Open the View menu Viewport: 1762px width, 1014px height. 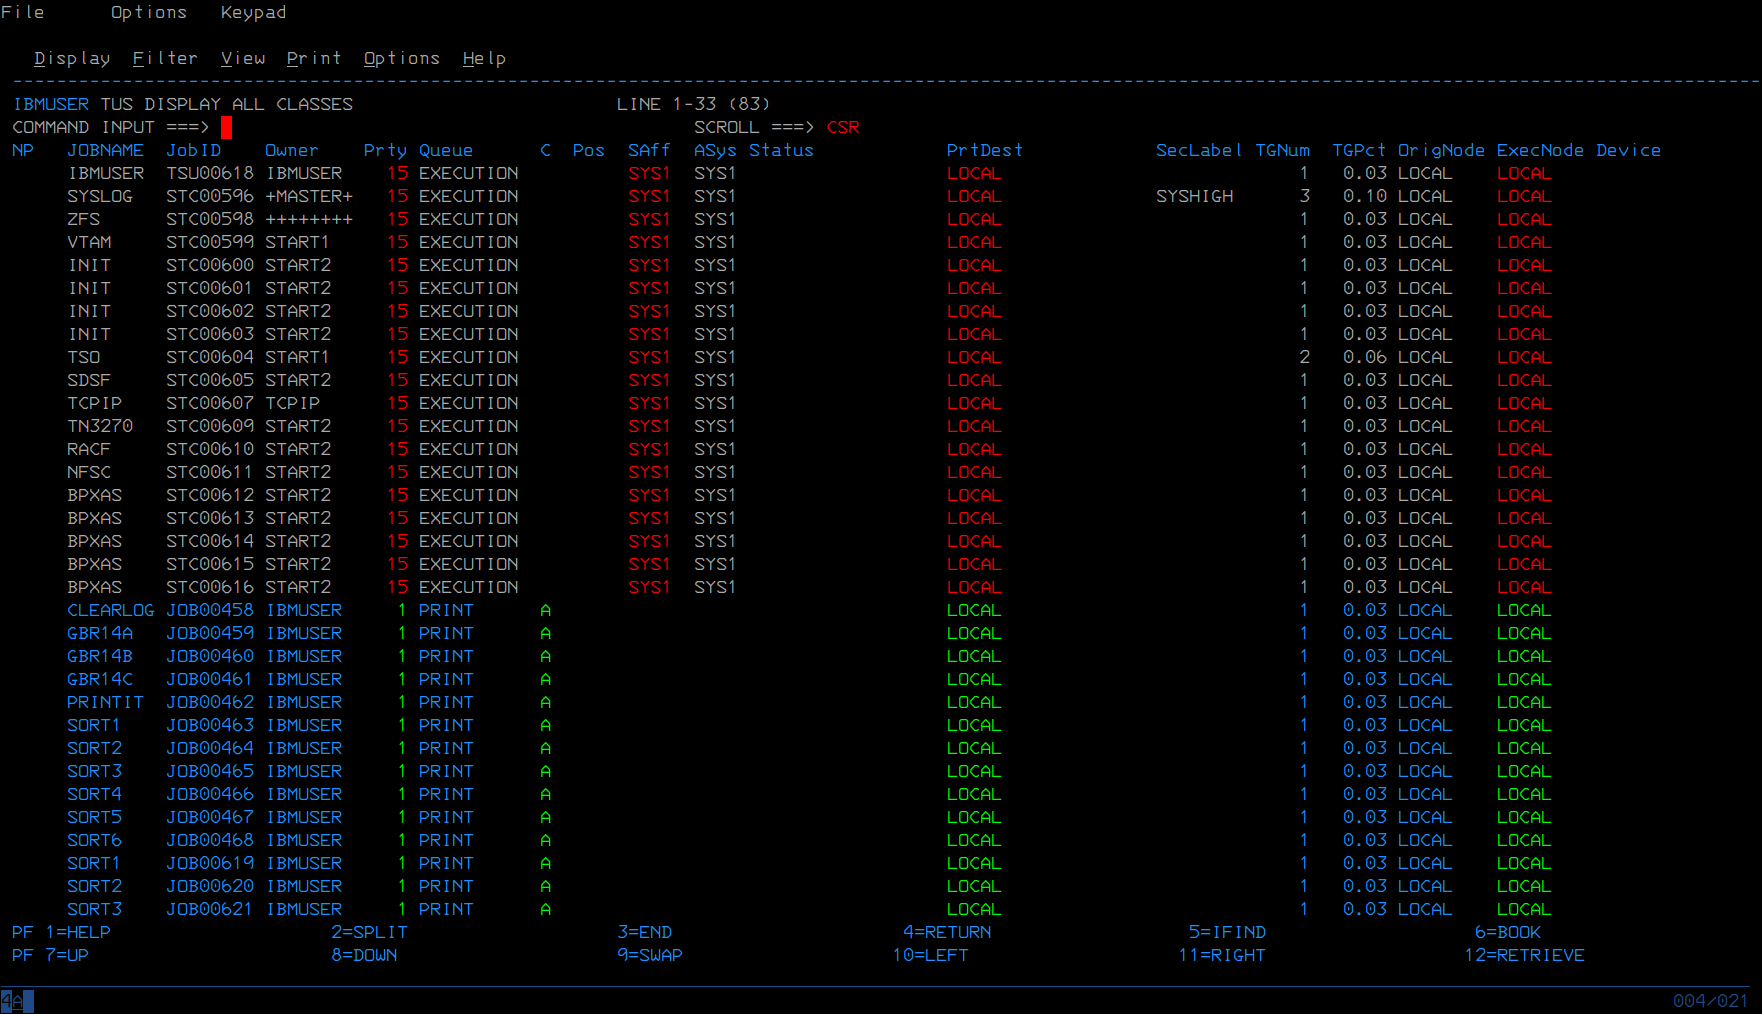(243, 58)
